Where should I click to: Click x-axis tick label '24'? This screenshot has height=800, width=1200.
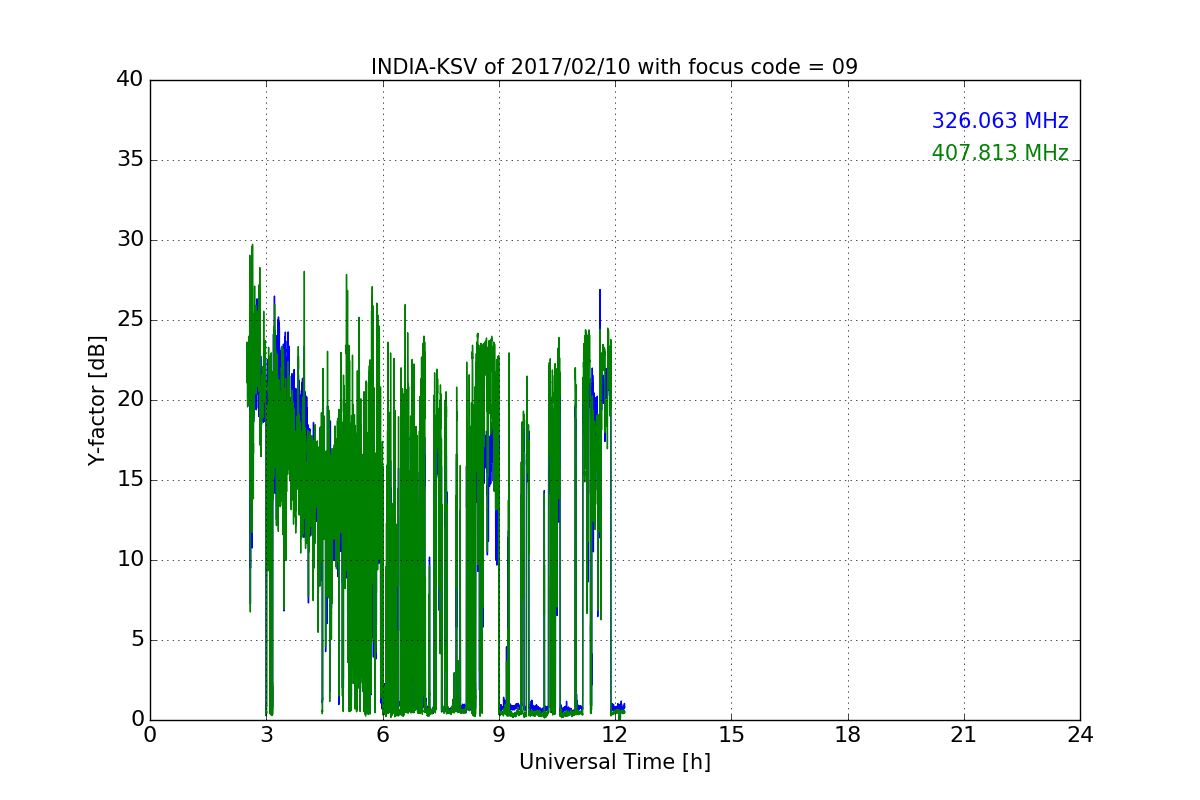click(1080, 735)
